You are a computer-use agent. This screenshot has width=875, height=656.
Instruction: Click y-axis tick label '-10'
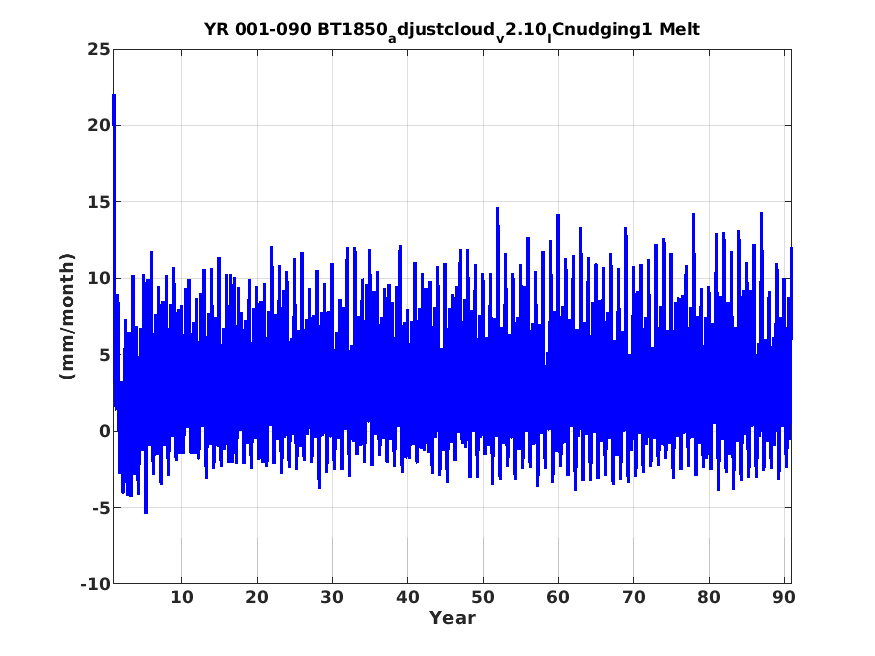[x=96, y=585]
